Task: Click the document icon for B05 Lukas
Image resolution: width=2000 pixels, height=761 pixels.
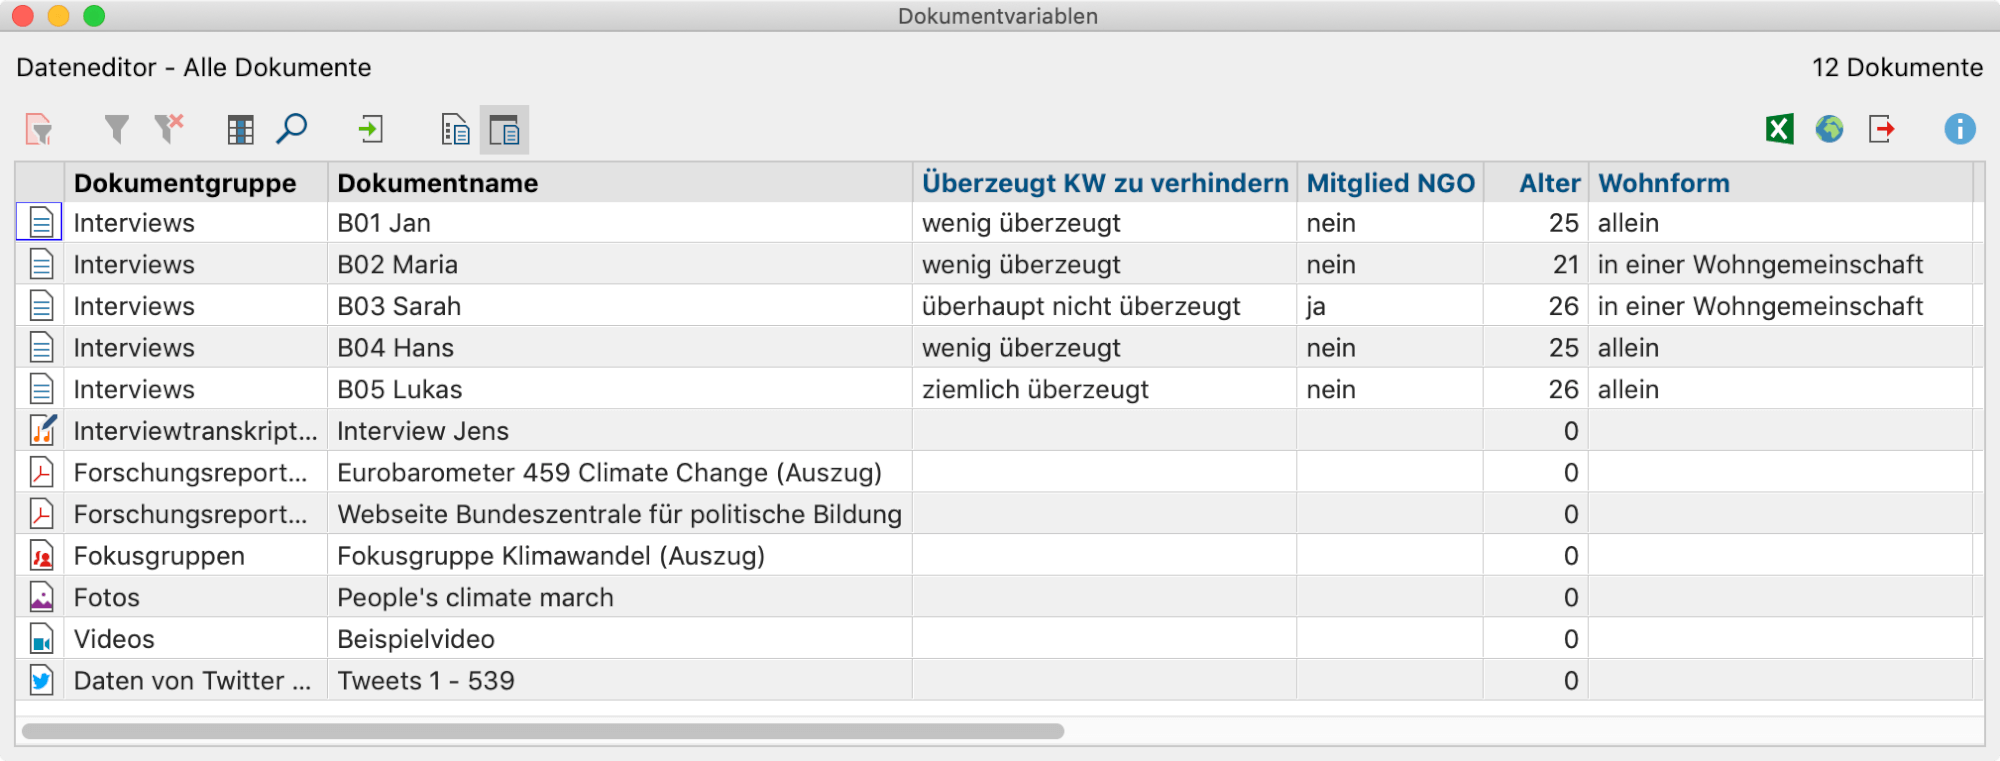Action: (41, 389)
